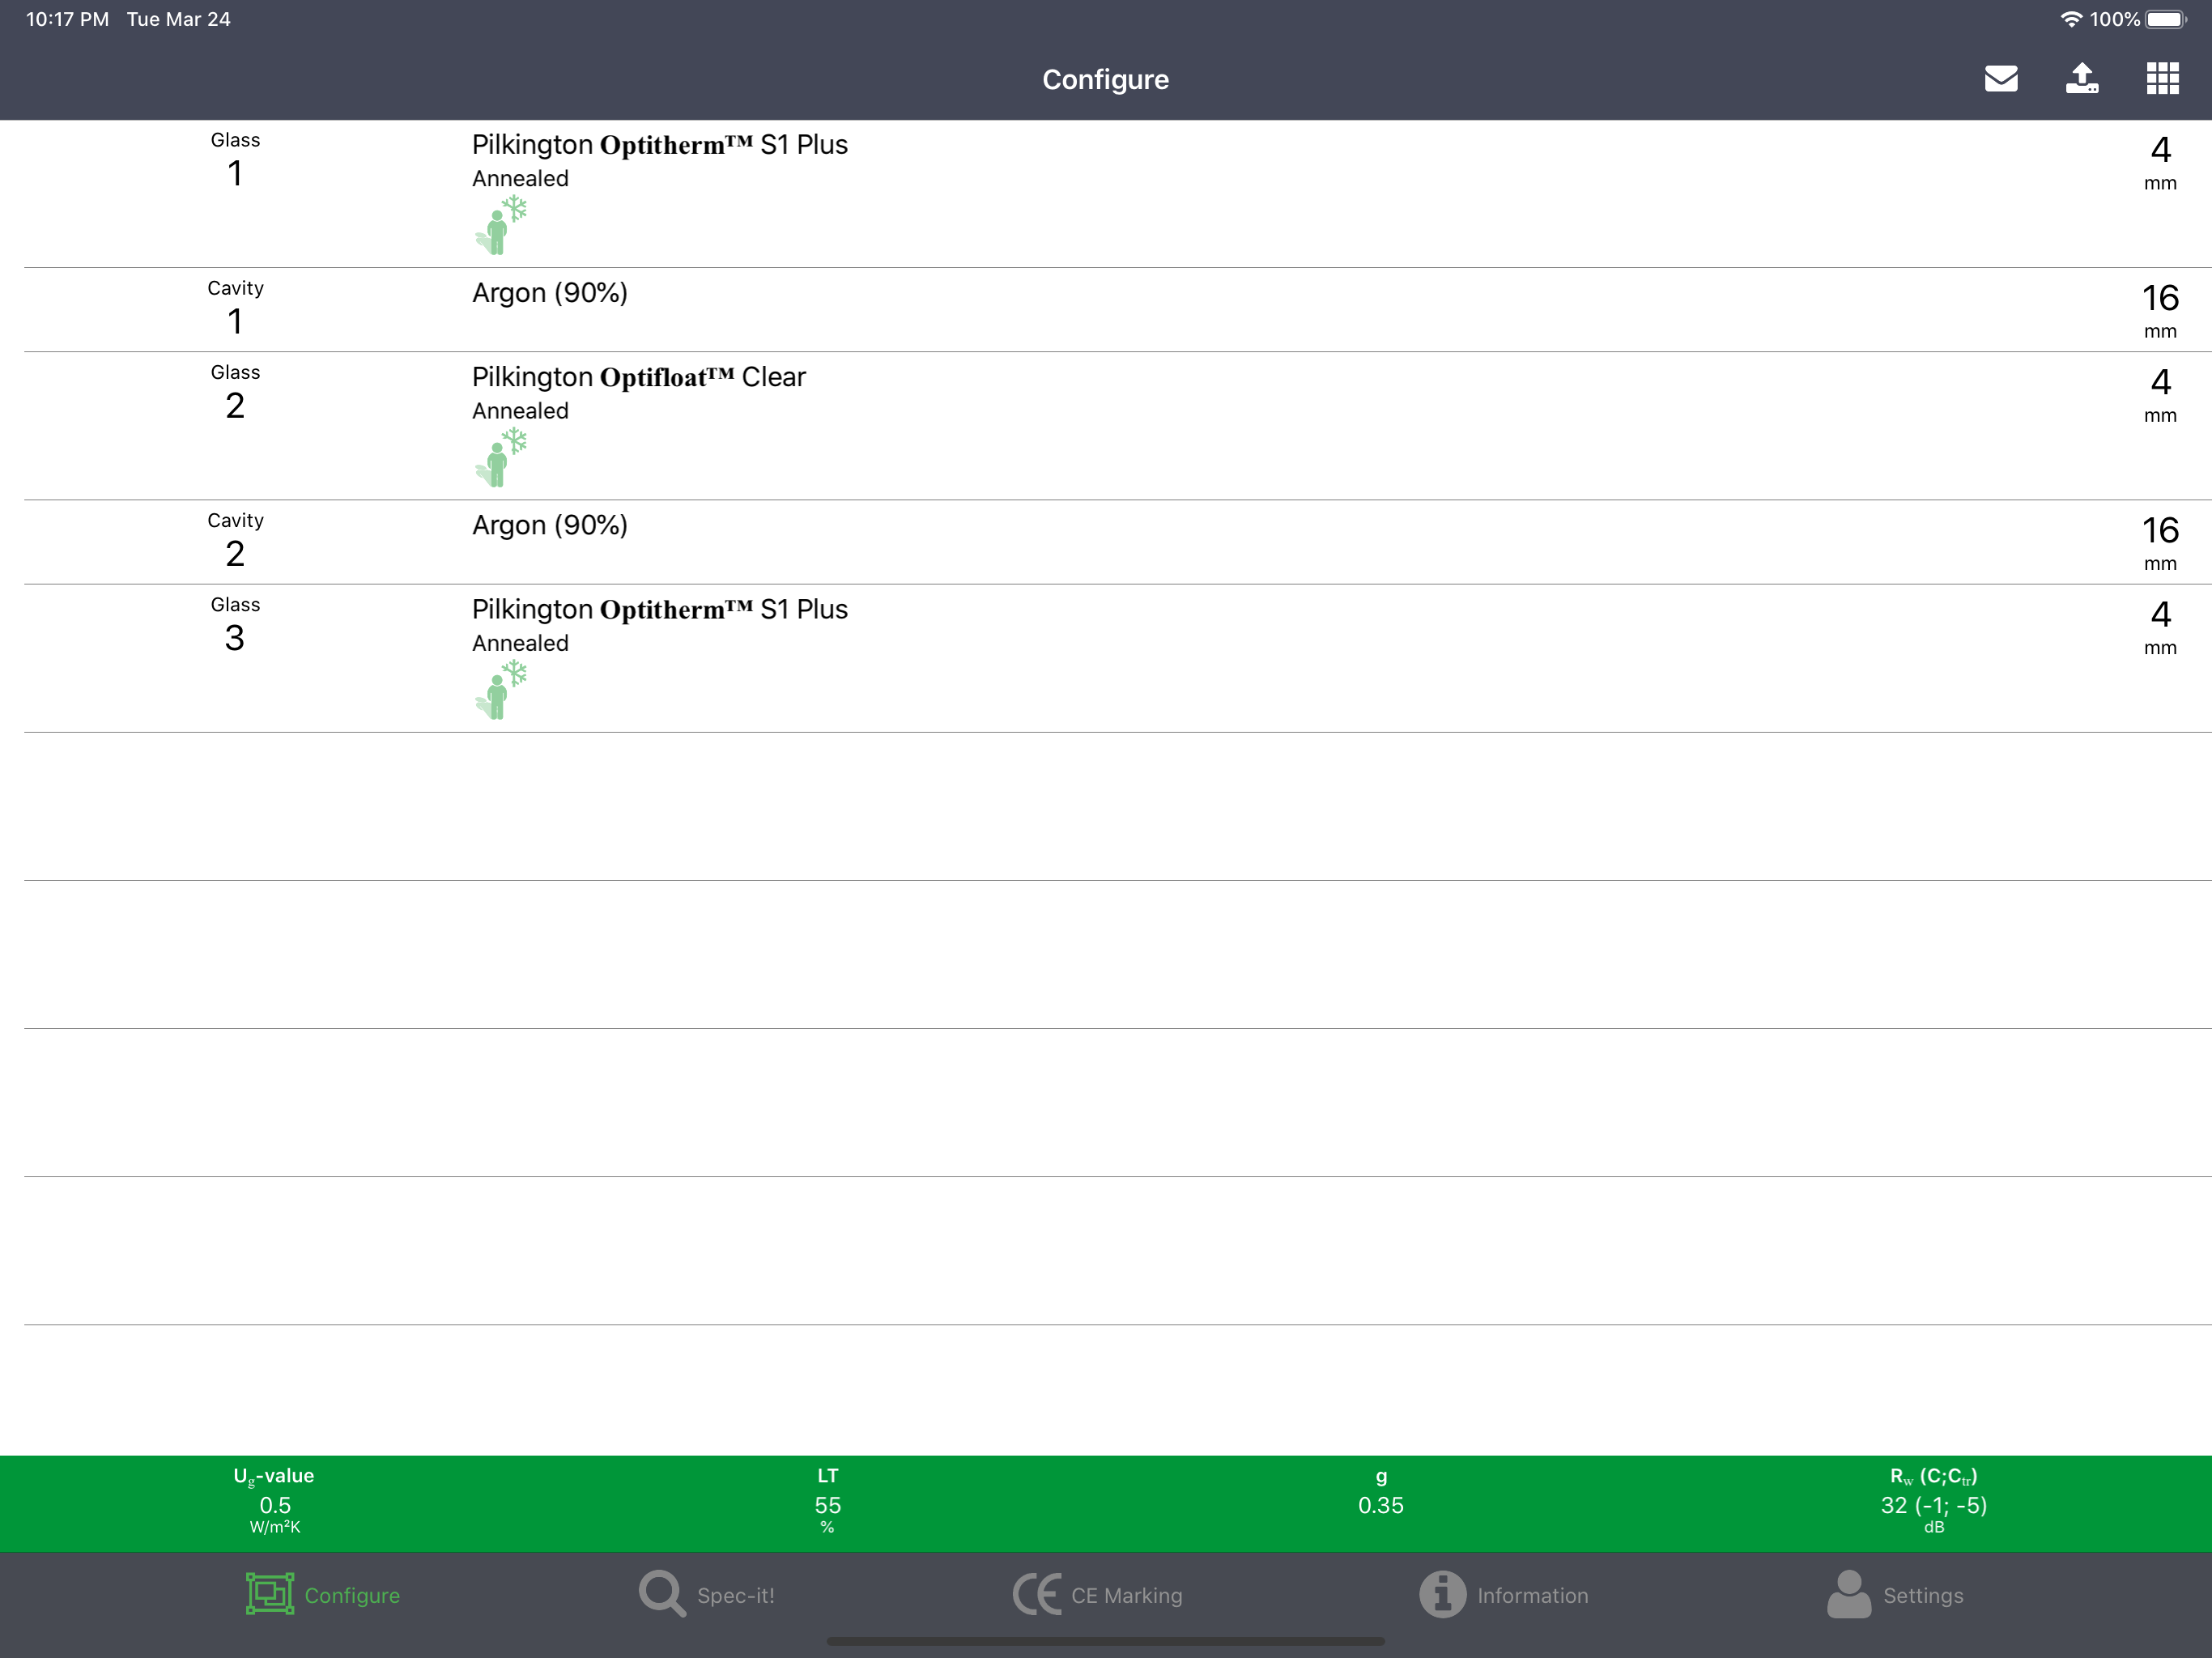Change Glass 1 thickness 4 mm

click(x=2160, y=162)
